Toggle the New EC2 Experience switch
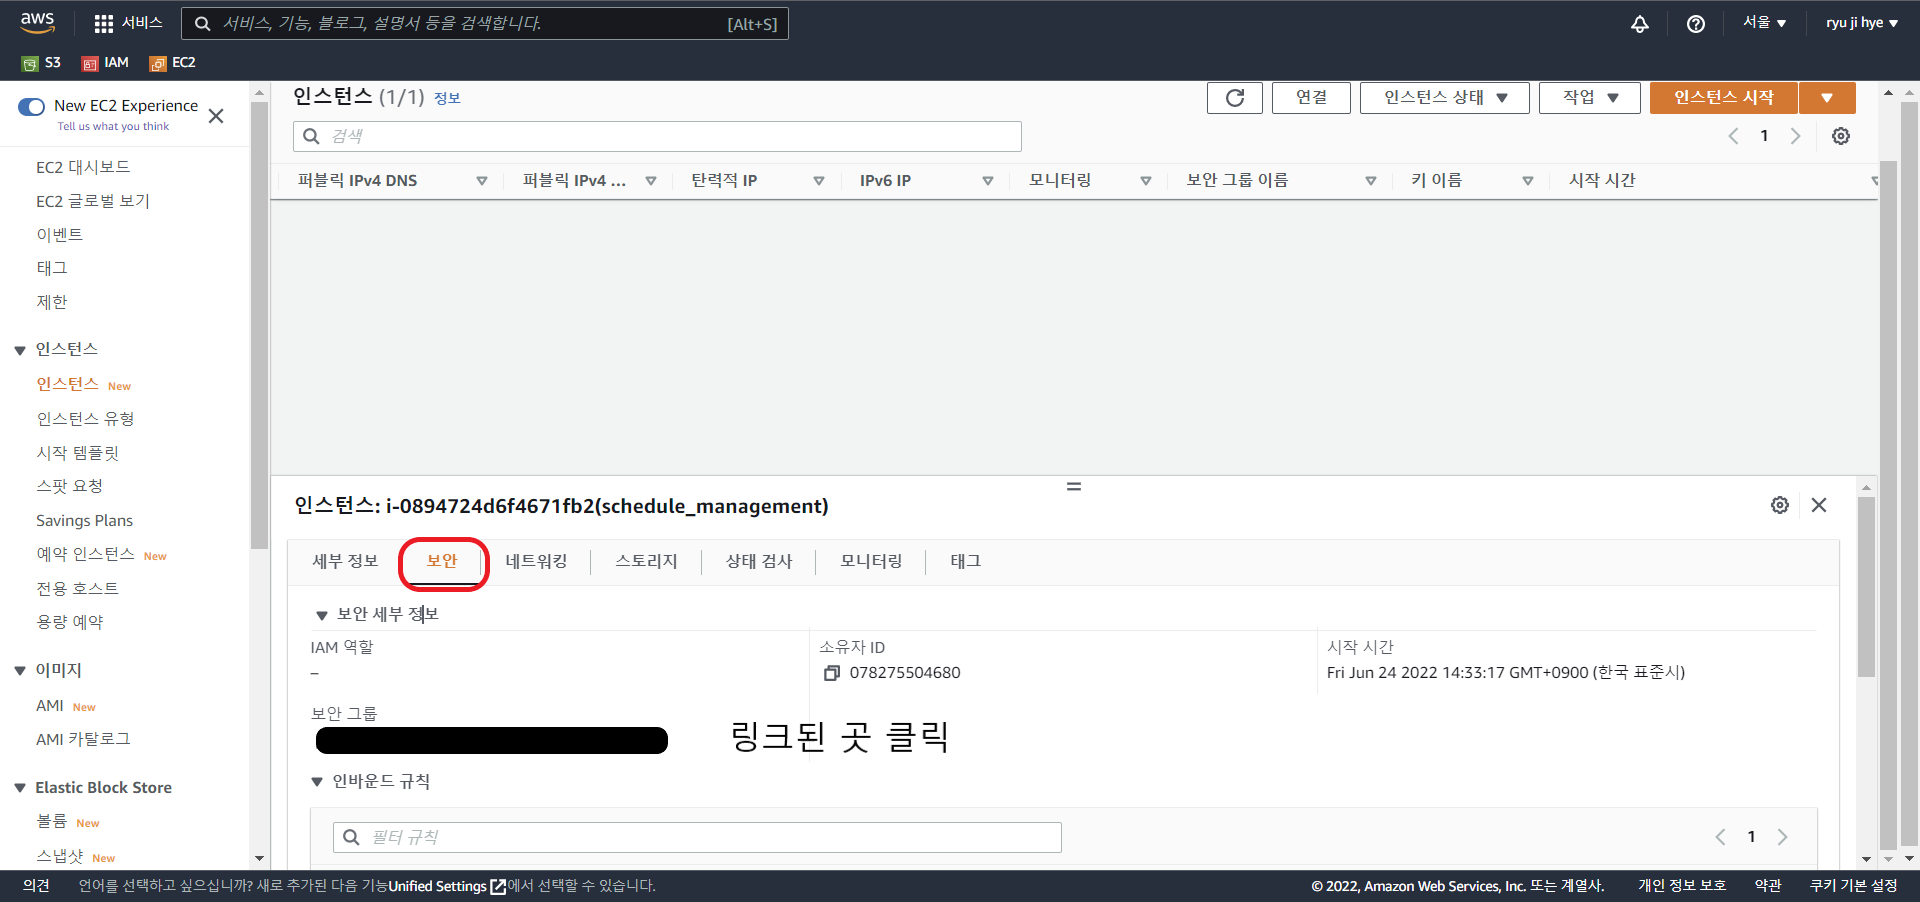Image resolution: width=1920 pixels, height=902 pixels. click(x=32, y=106)
